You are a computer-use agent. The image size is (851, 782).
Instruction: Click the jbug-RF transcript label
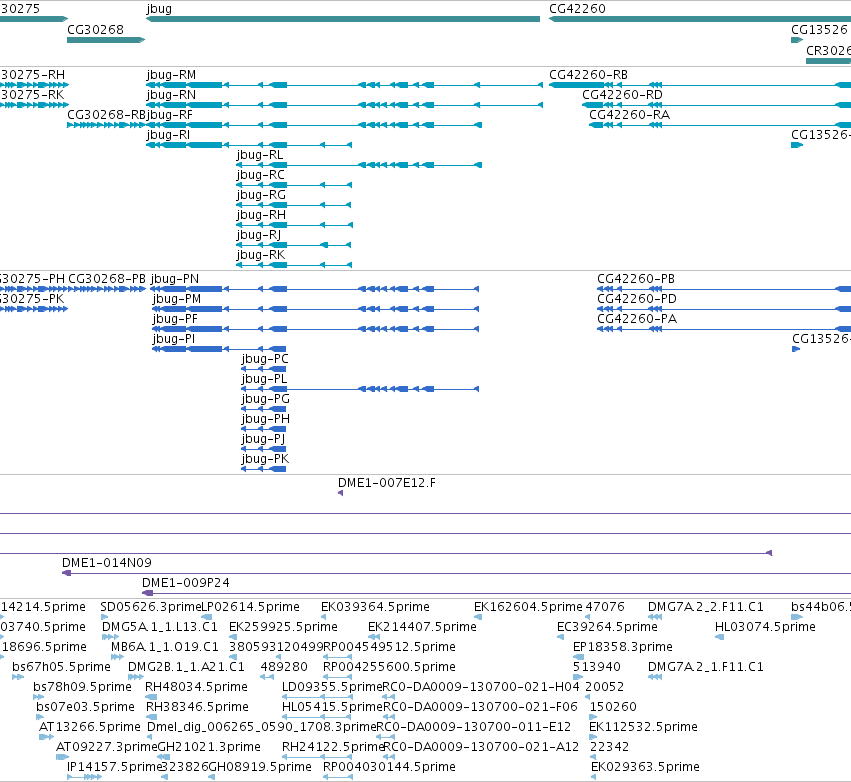(x=170, y=115)
